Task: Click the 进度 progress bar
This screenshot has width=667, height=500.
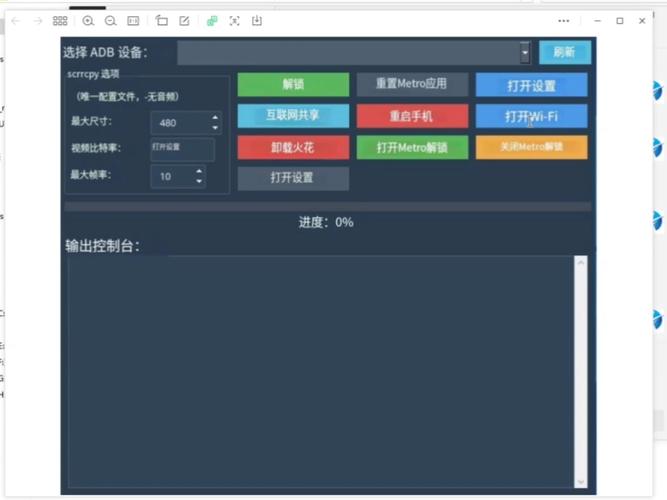Action: tap(327, 207)
